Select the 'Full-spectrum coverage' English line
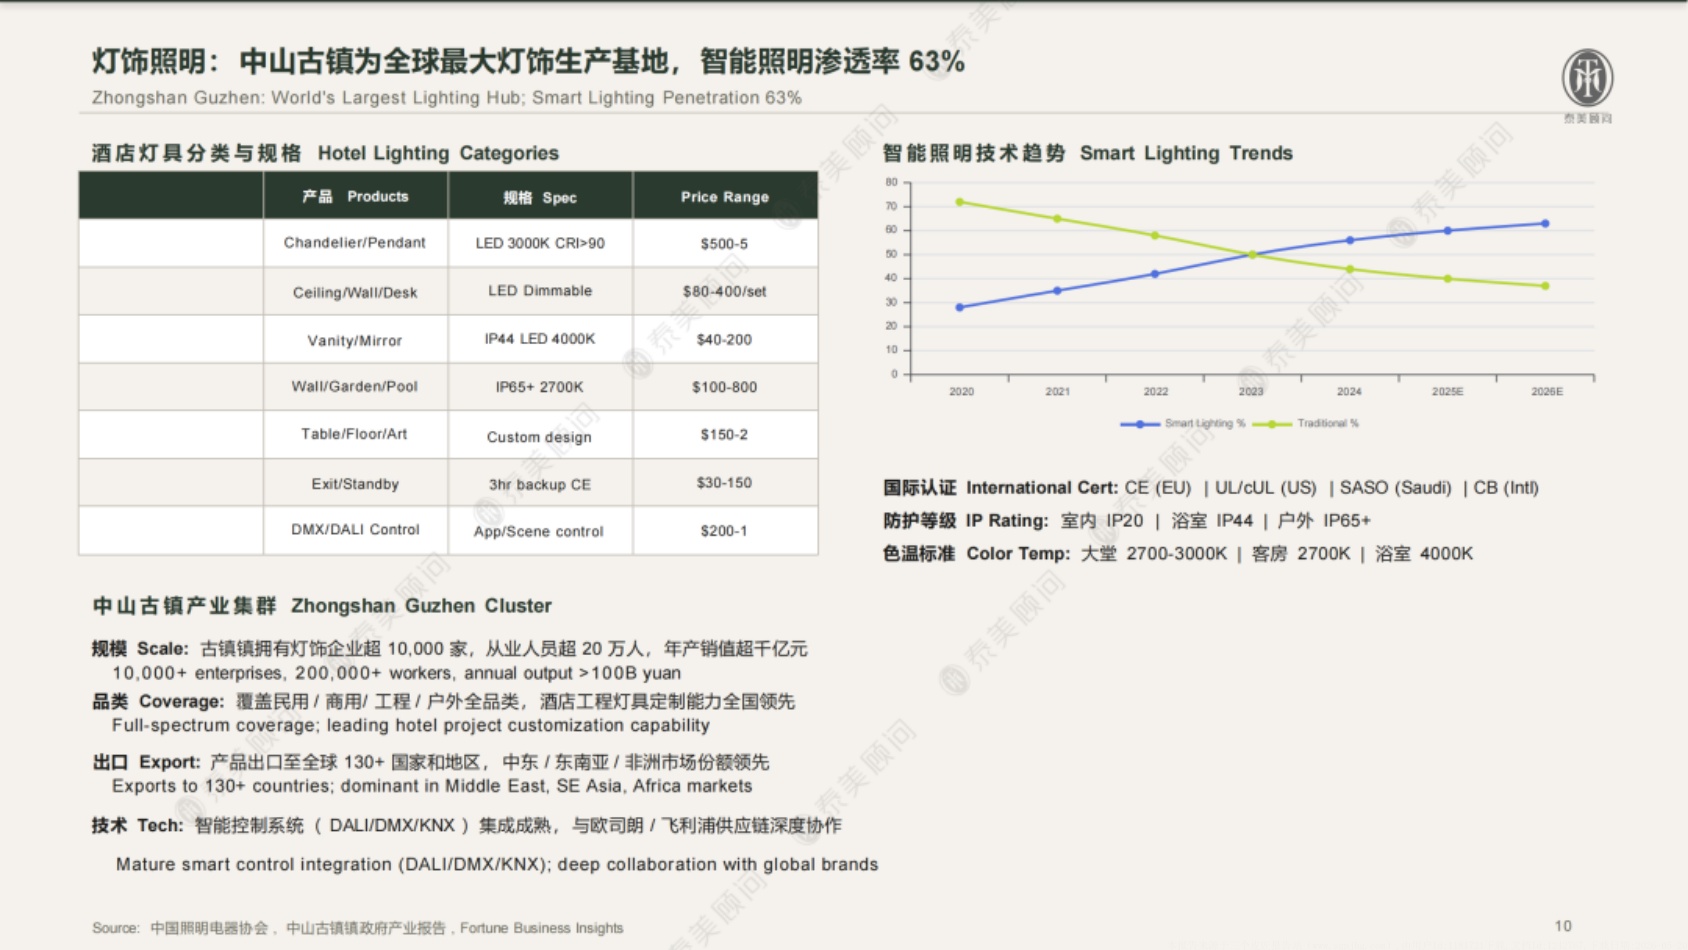1688x950 pixels. (x=411, y=725)
